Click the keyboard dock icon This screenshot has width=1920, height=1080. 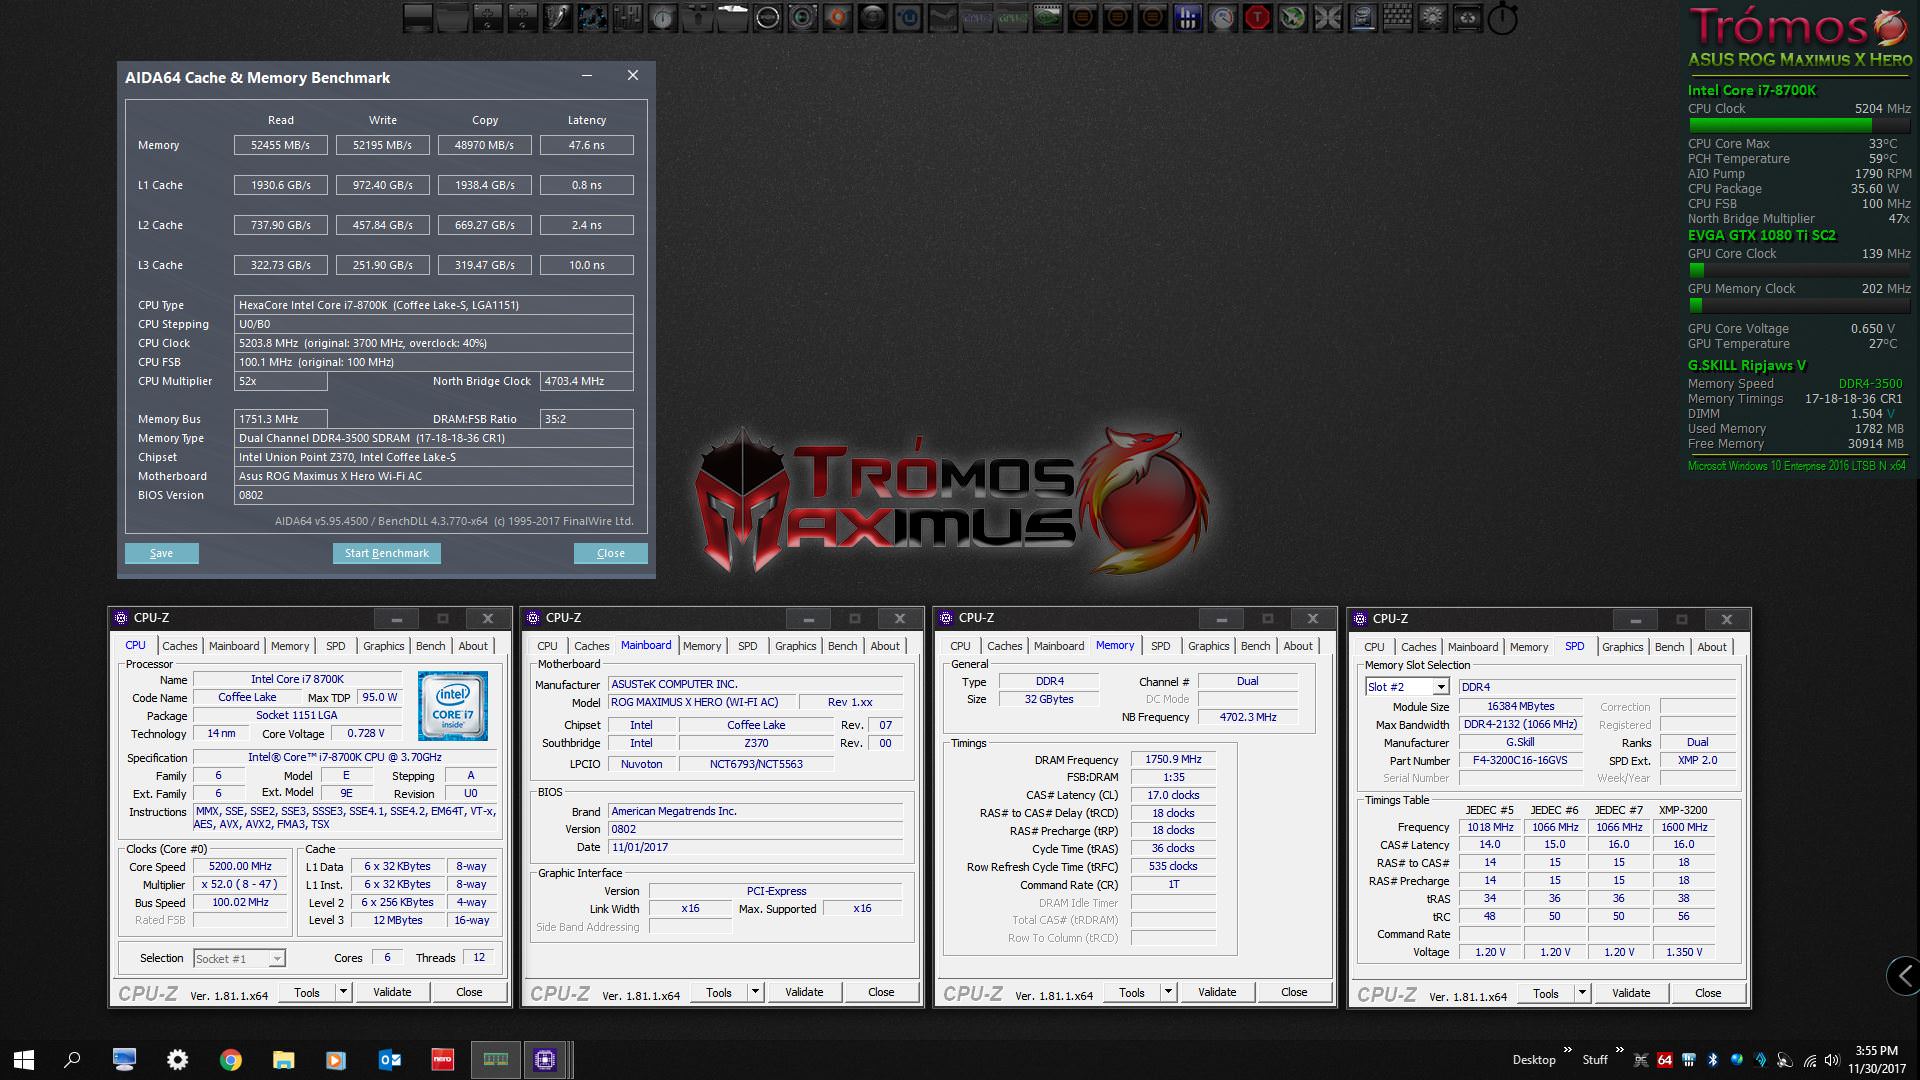(1397, 18)
